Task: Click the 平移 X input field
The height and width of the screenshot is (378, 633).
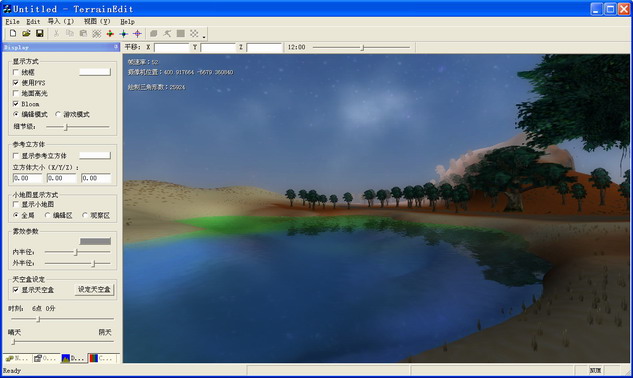Action: coord(172,47)
